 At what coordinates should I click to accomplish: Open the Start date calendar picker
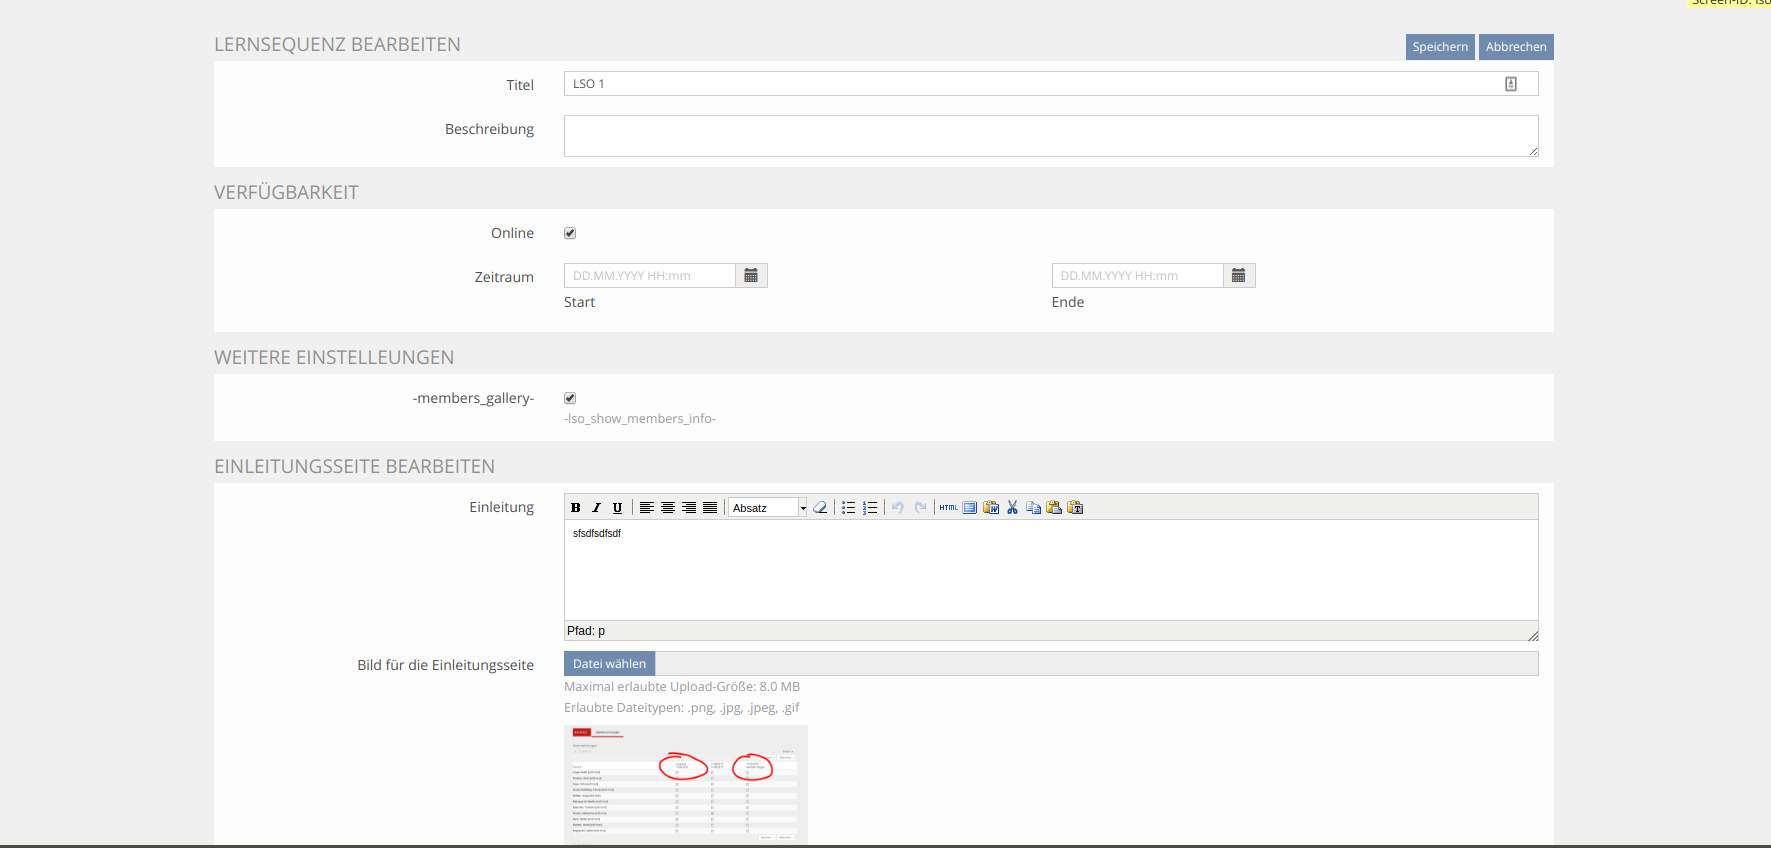click(751, 276)
